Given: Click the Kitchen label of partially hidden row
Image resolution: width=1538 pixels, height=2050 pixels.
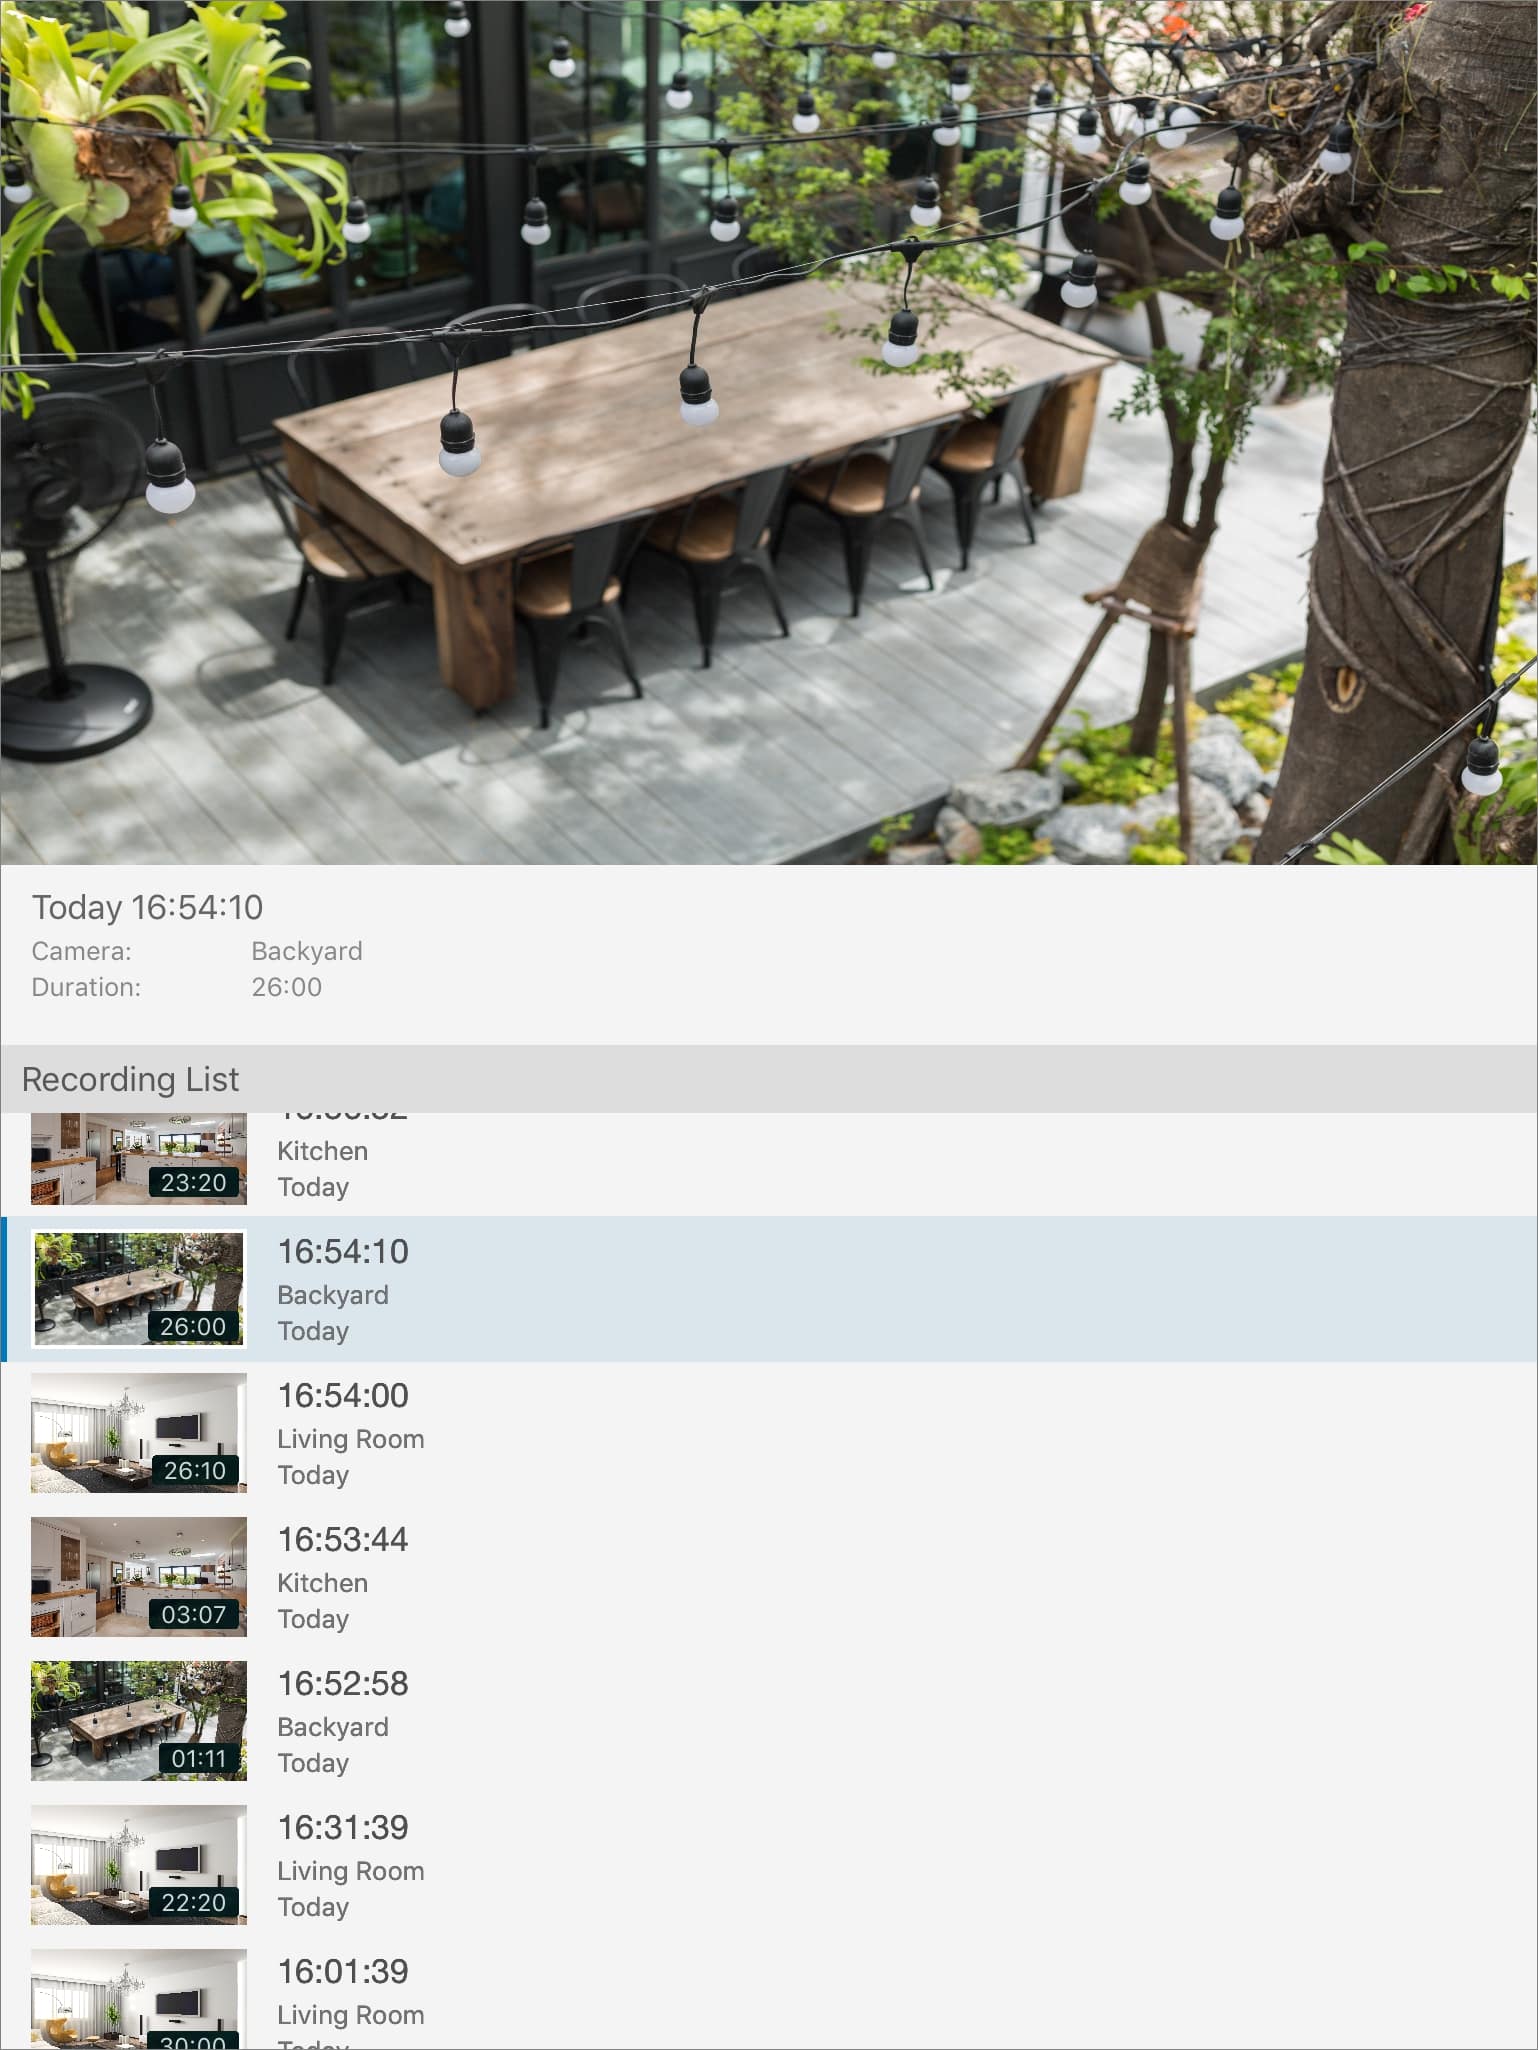Looking at the screenshot, I should pyautogui.click(x=323, y=1151).
